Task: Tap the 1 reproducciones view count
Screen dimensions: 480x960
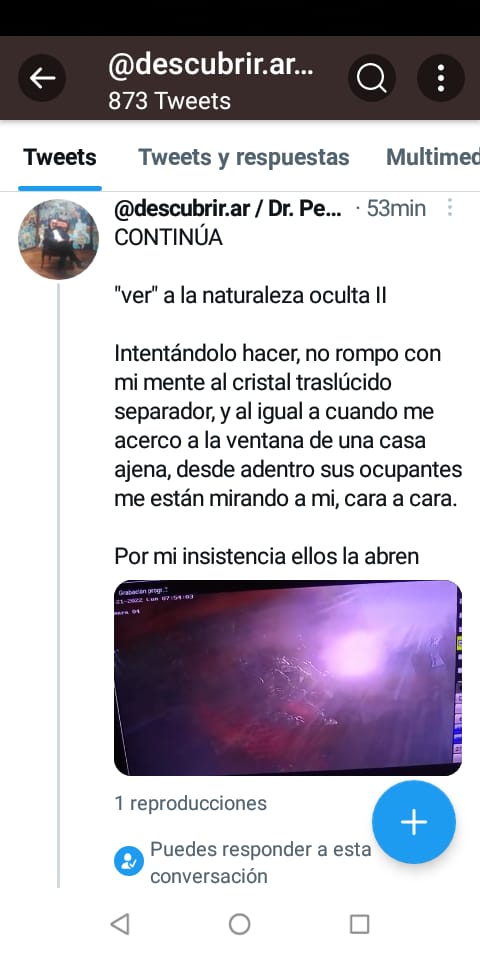Action: coord(190,803)
